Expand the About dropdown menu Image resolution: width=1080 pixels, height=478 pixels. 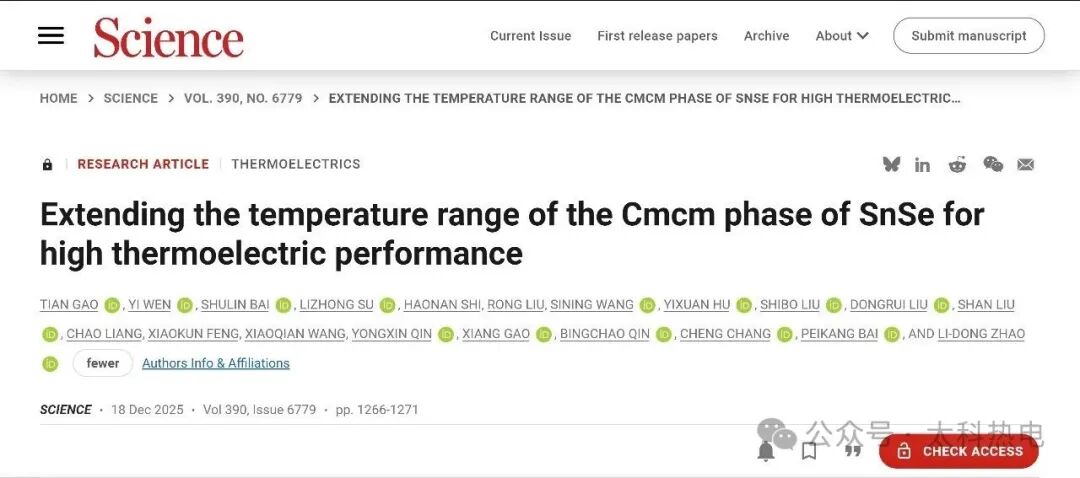click(841, 36)
